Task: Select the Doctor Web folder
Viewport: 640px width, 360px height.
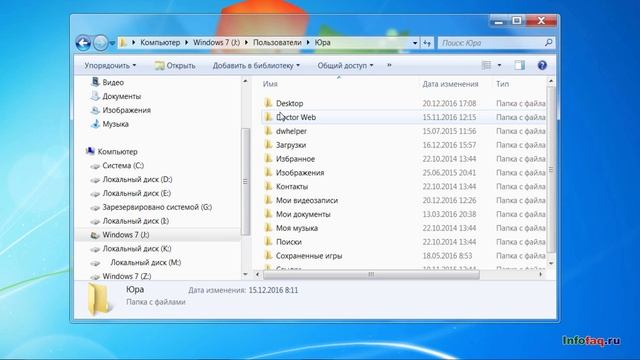Action: pyautogui.click(x=296, y=117)
